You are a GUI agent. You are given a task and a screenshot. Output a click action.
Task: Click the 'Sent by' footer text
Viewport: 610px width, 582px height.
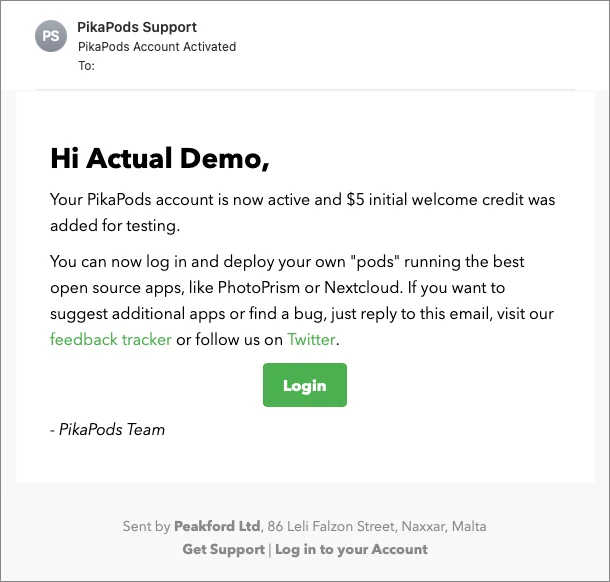tap(146, 526)
